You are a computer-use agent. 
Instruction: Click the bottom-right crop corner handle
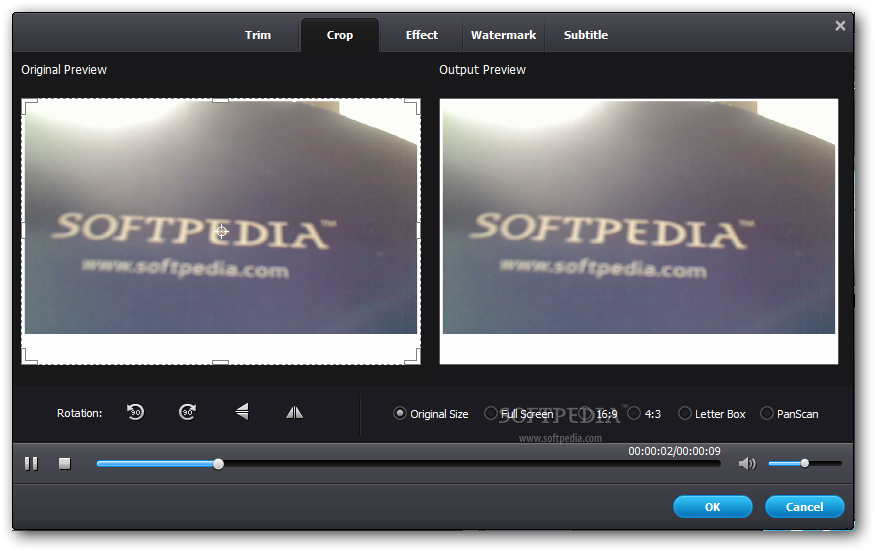pyautogui.click(x=412, y=357)
